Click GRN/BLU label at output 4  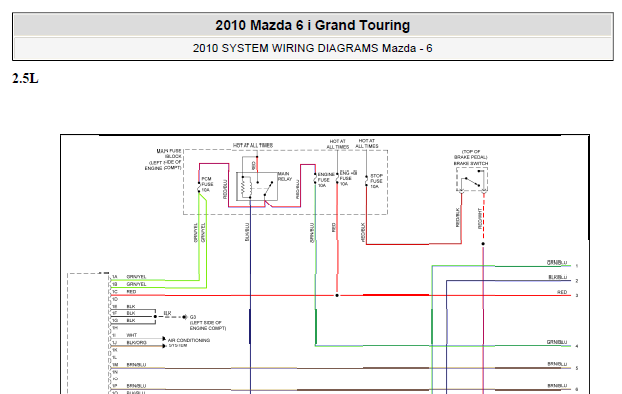click(557, 342)
